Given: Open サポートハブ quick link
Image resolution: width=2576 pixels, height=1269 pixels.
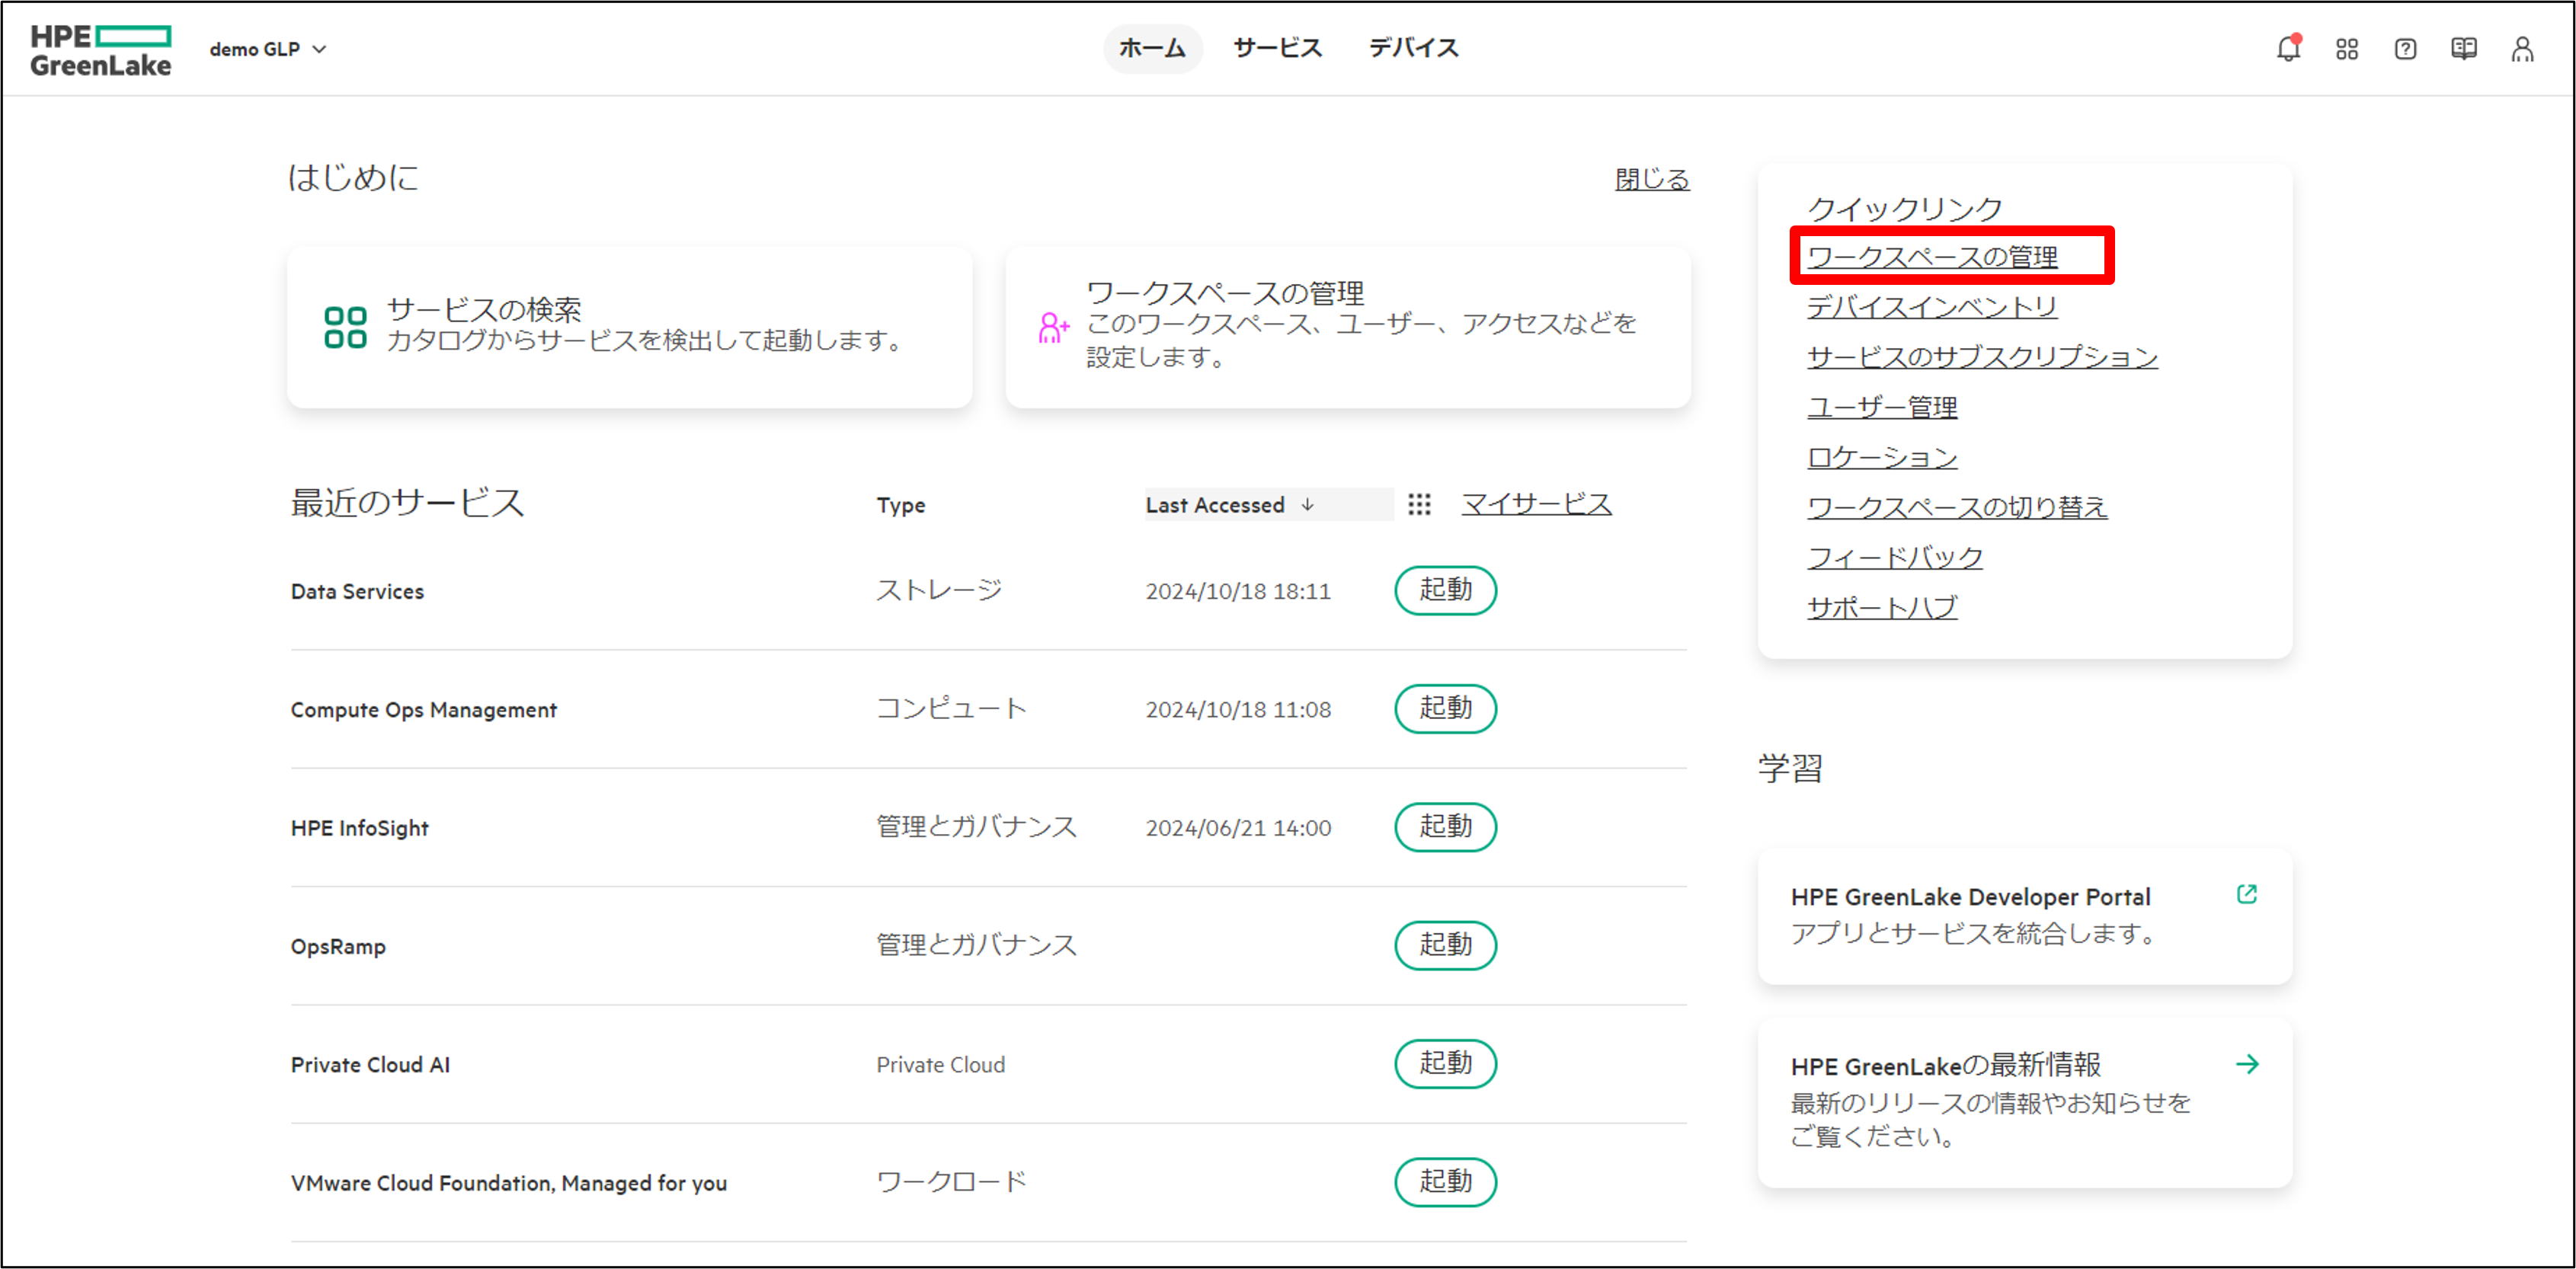Looking at the screenshot, I should [1882, 607].
